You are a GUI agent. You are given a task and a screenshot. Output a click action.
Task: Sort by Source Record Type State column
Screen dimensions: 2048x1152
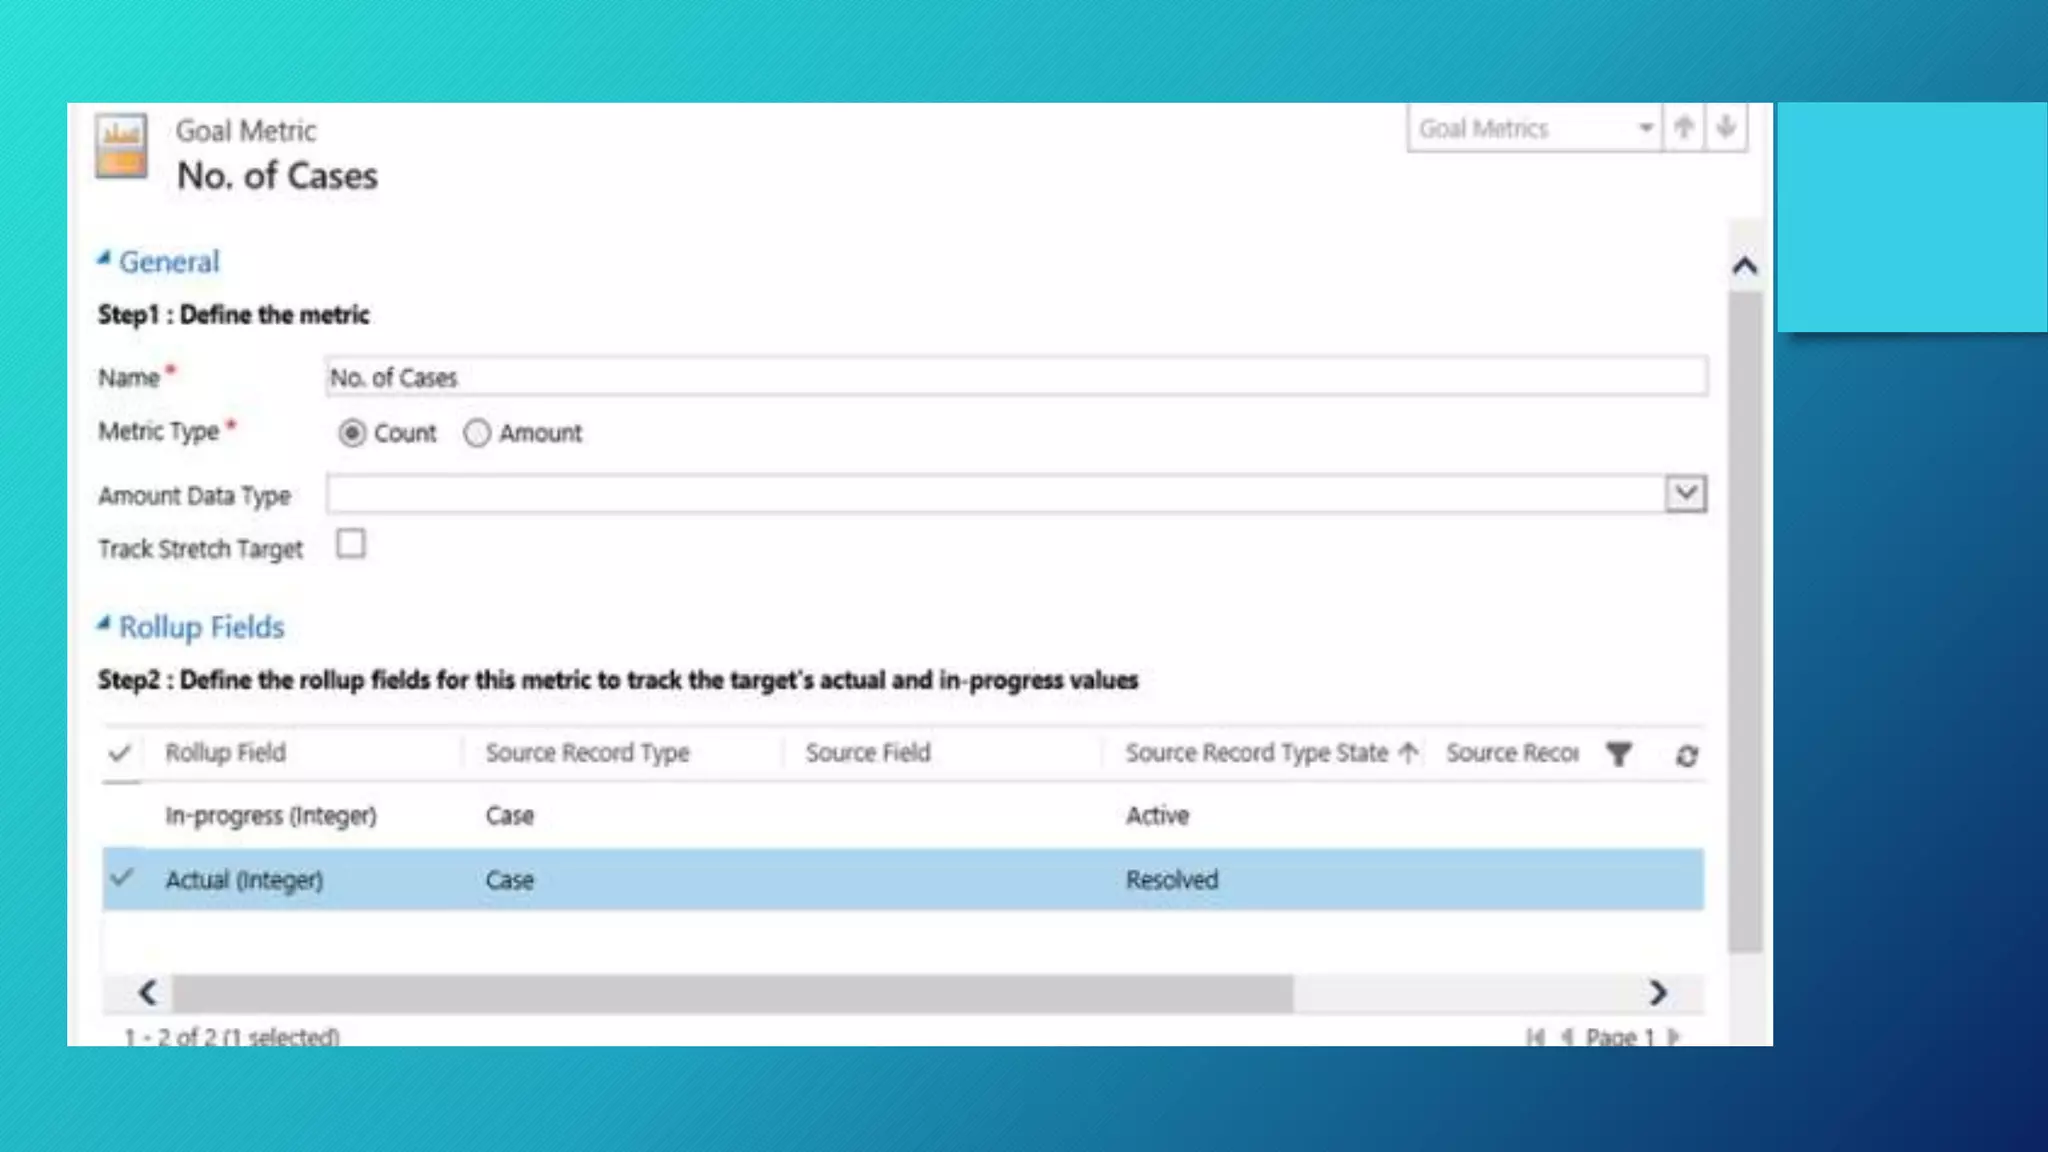[1257, 753]
